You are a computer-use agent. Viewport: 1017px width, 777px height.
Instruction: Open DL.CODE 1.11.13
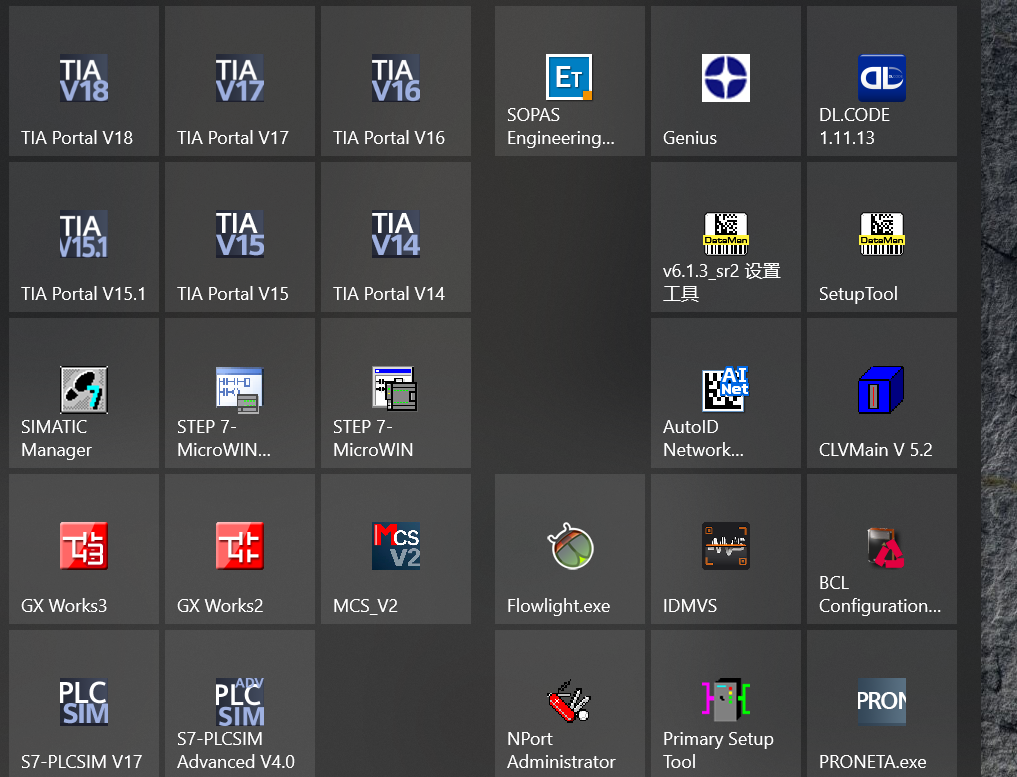tap(881, 81)
